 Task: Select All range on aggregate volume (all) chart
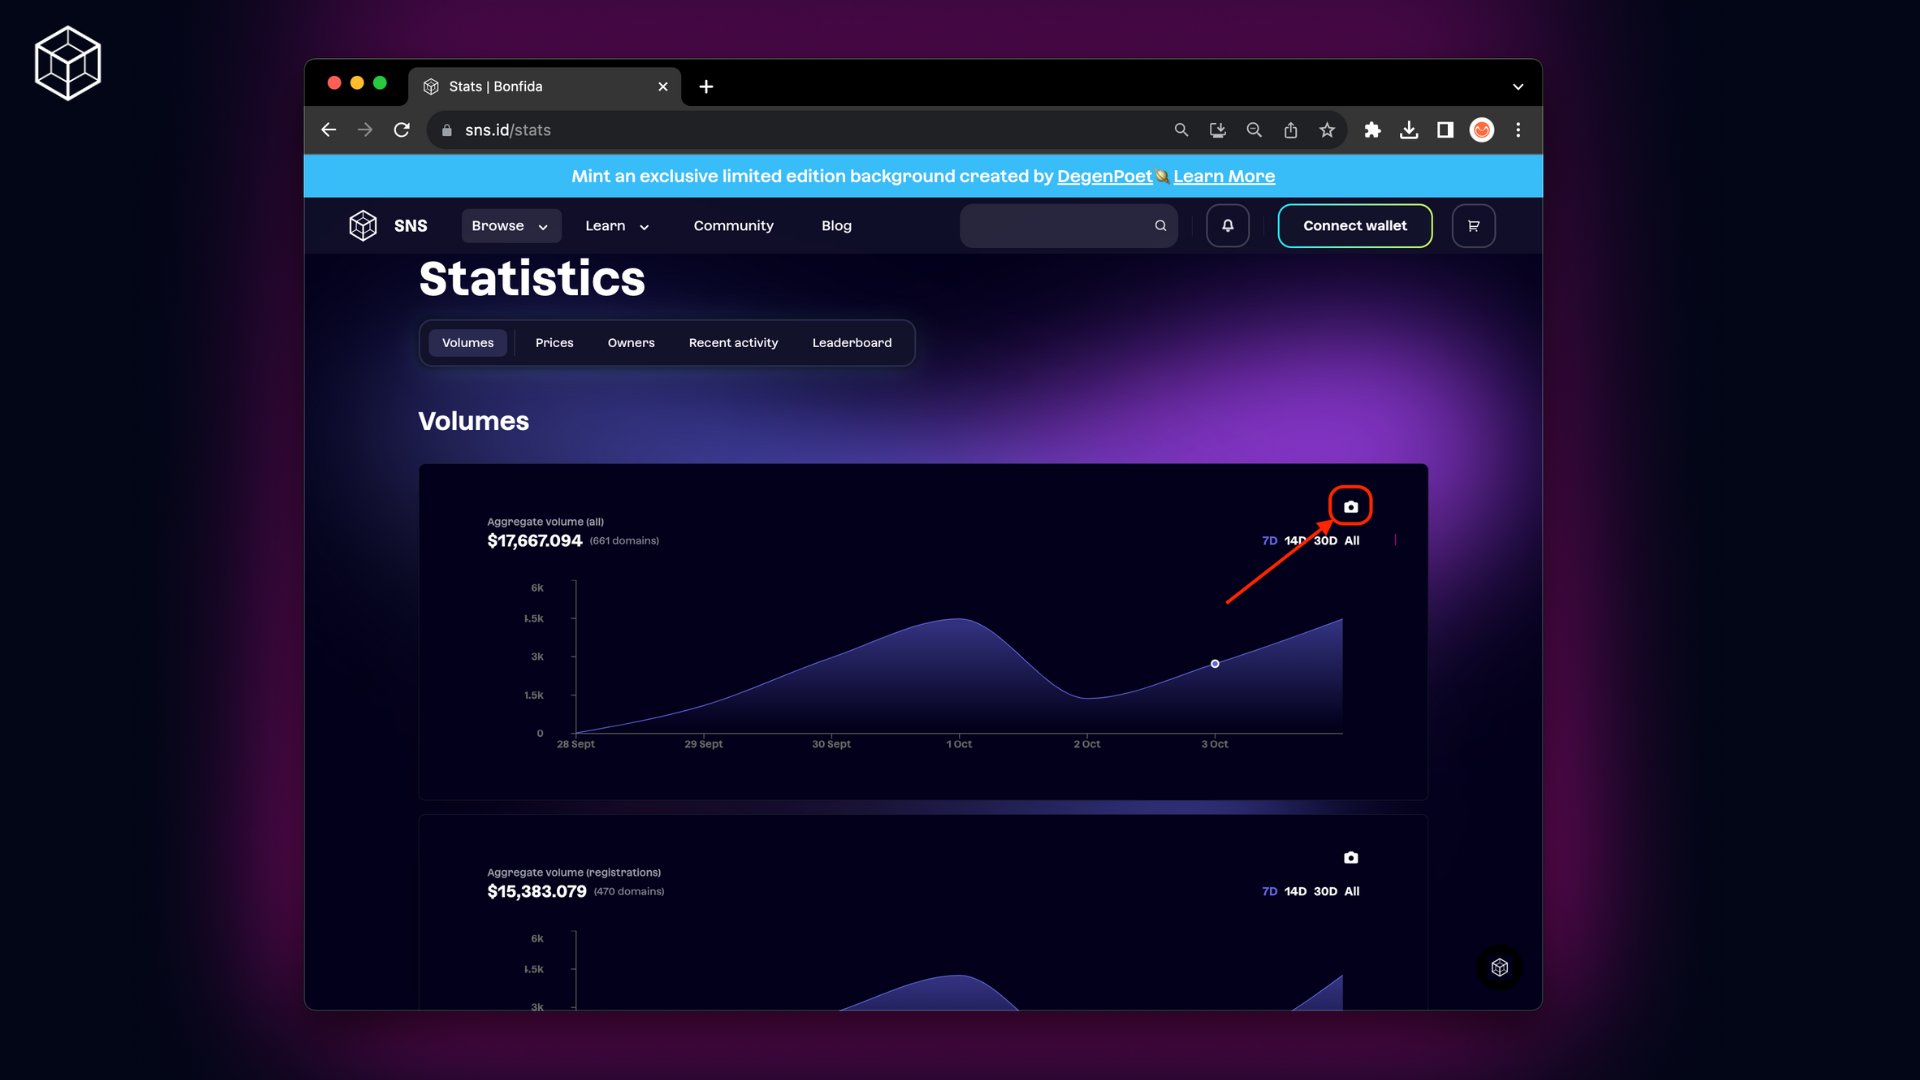(x=1352, y=541)
